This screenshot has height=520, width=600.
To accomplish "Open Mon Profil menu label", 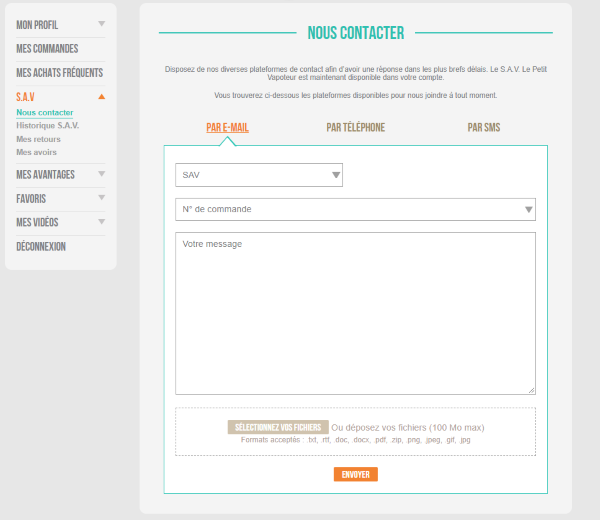I will coord(37,25).
